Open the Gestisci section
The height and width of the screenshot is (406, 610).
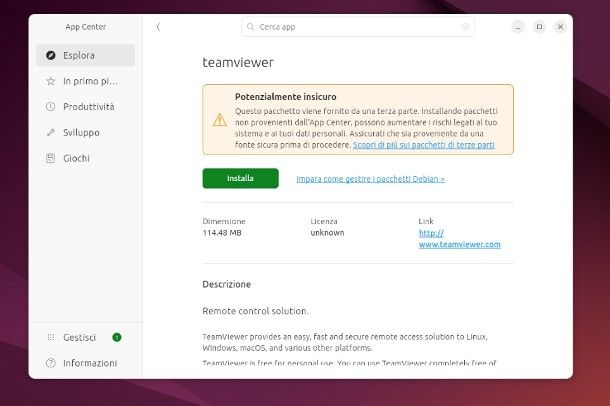pos(79,338)
